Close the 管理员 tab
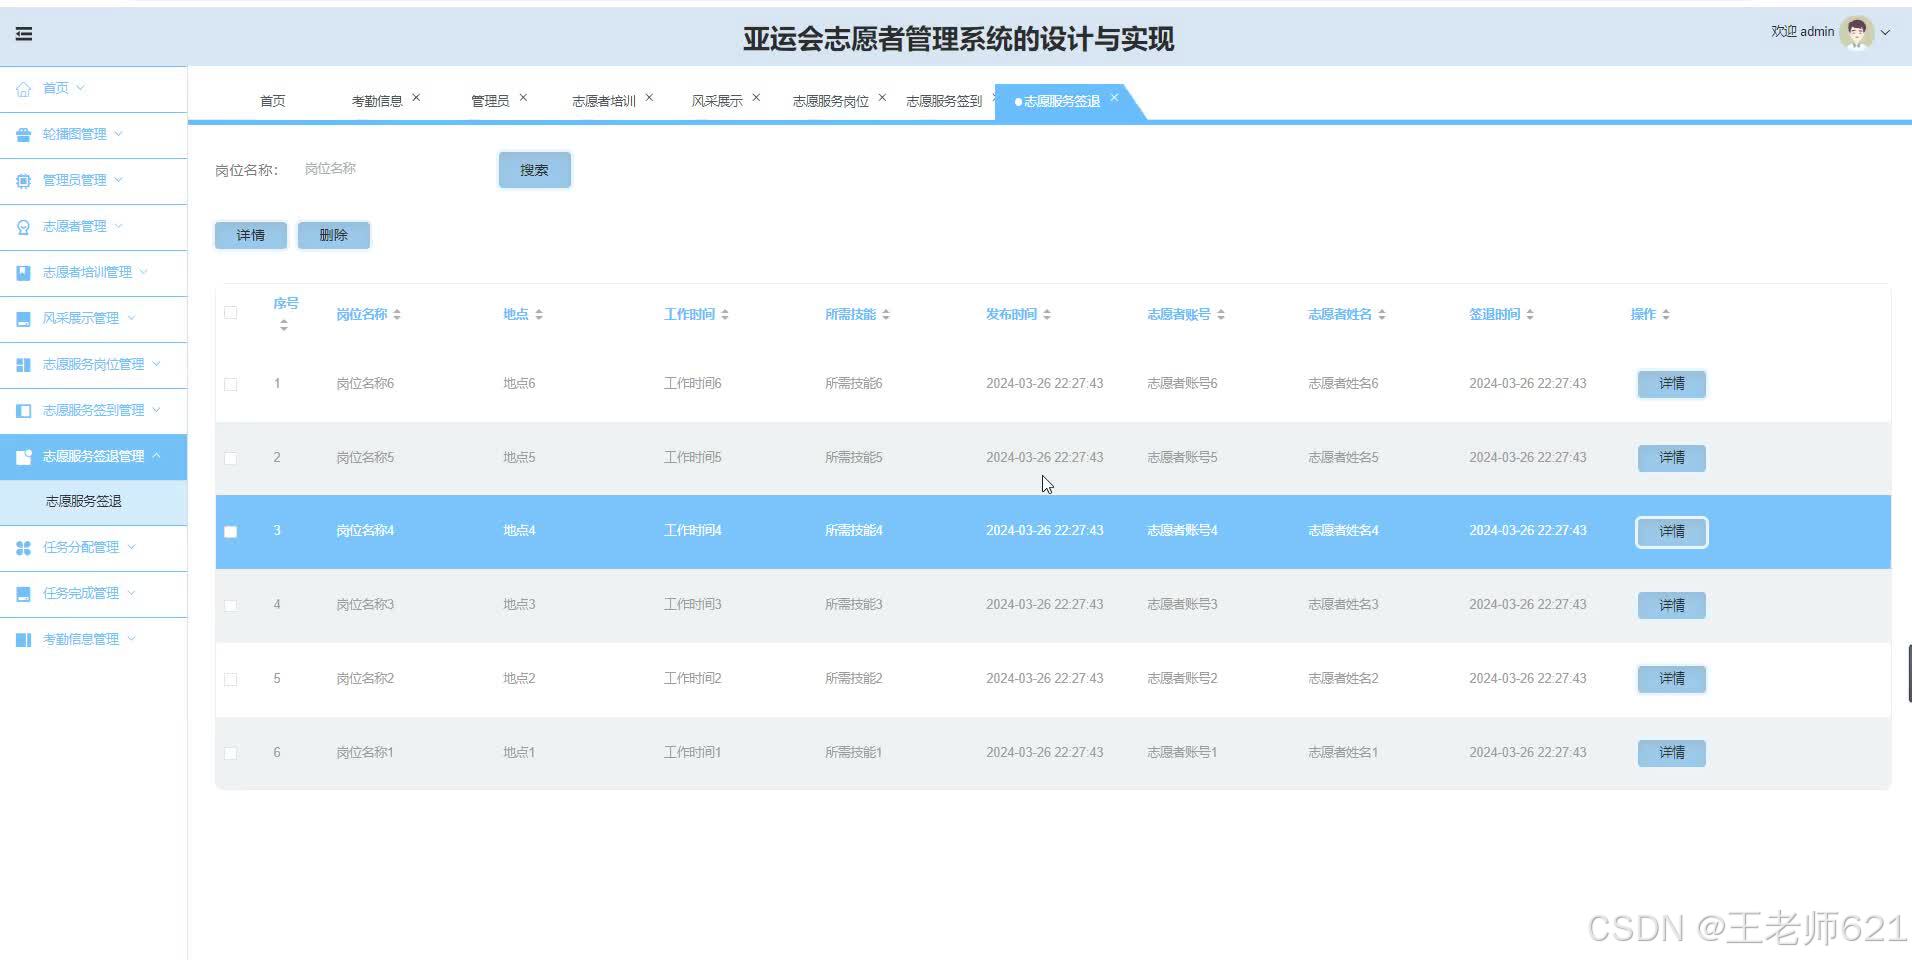Screen dimensions: 1912x960 (x=523, y=98)
